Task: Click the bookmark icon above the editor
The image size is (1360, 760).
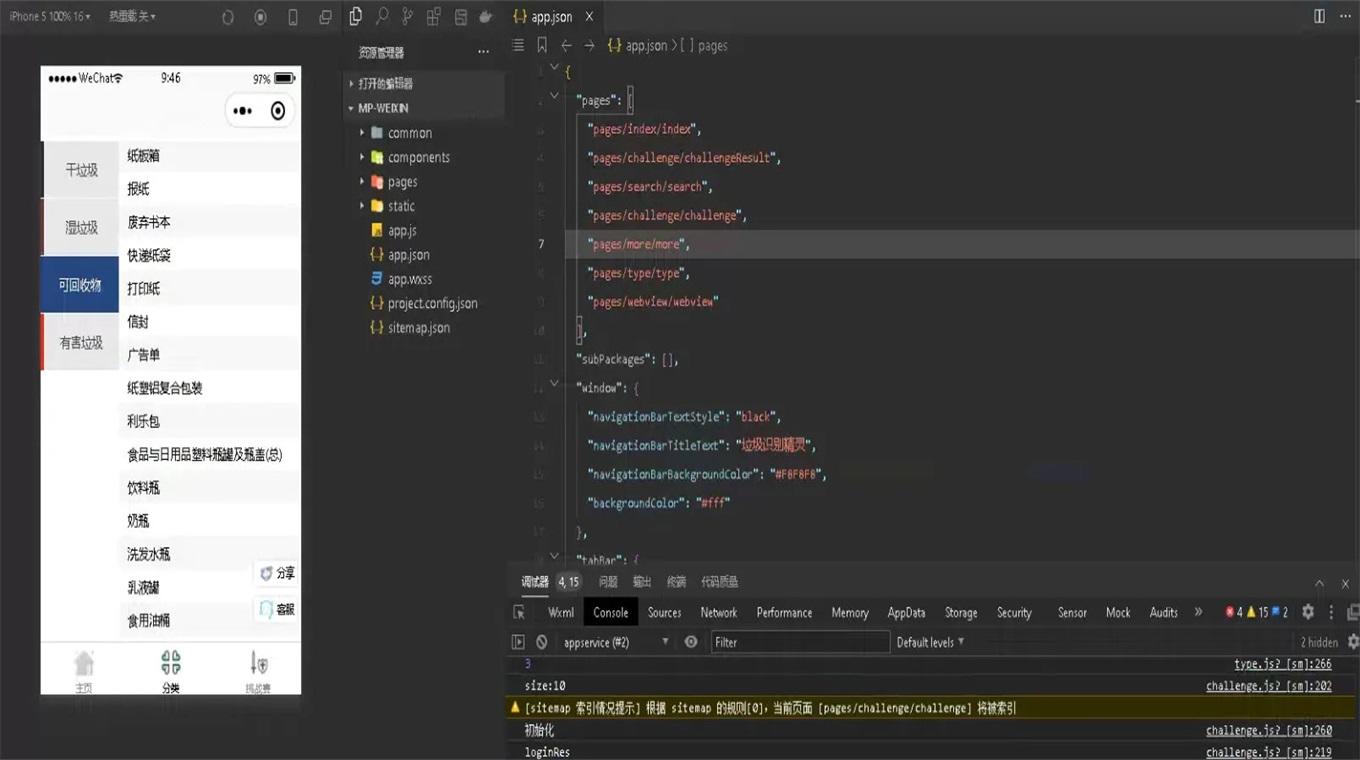Action: [x=541, y=46]
